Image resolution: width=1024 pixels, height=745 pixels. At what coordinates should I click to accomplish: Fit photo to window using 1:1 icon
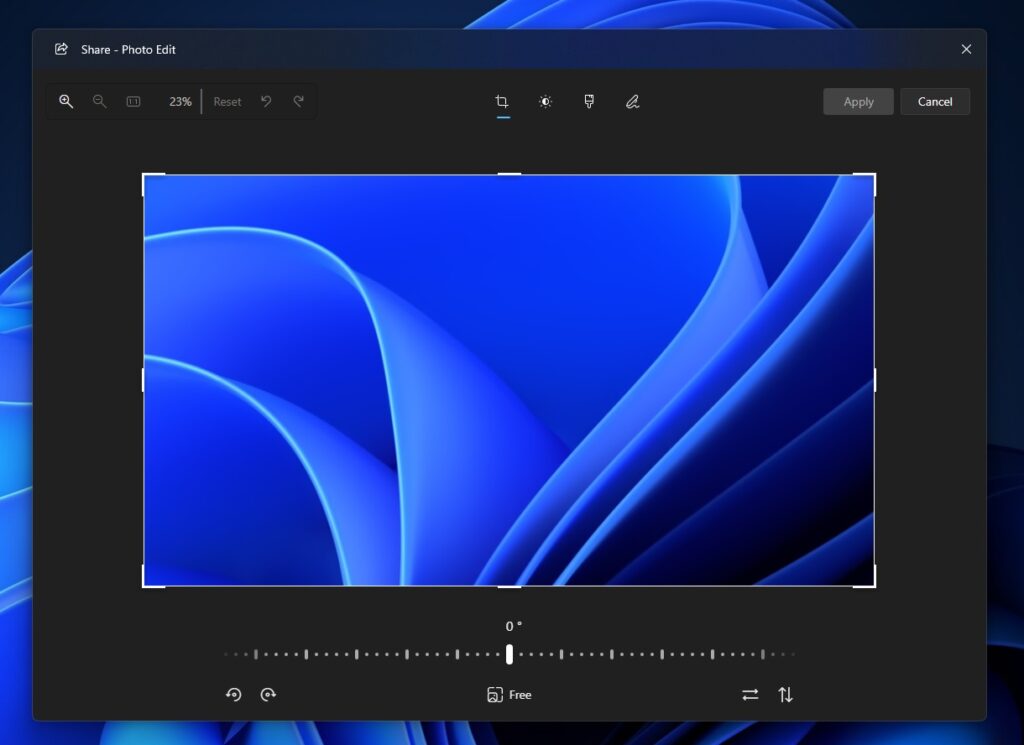(133, 101)
